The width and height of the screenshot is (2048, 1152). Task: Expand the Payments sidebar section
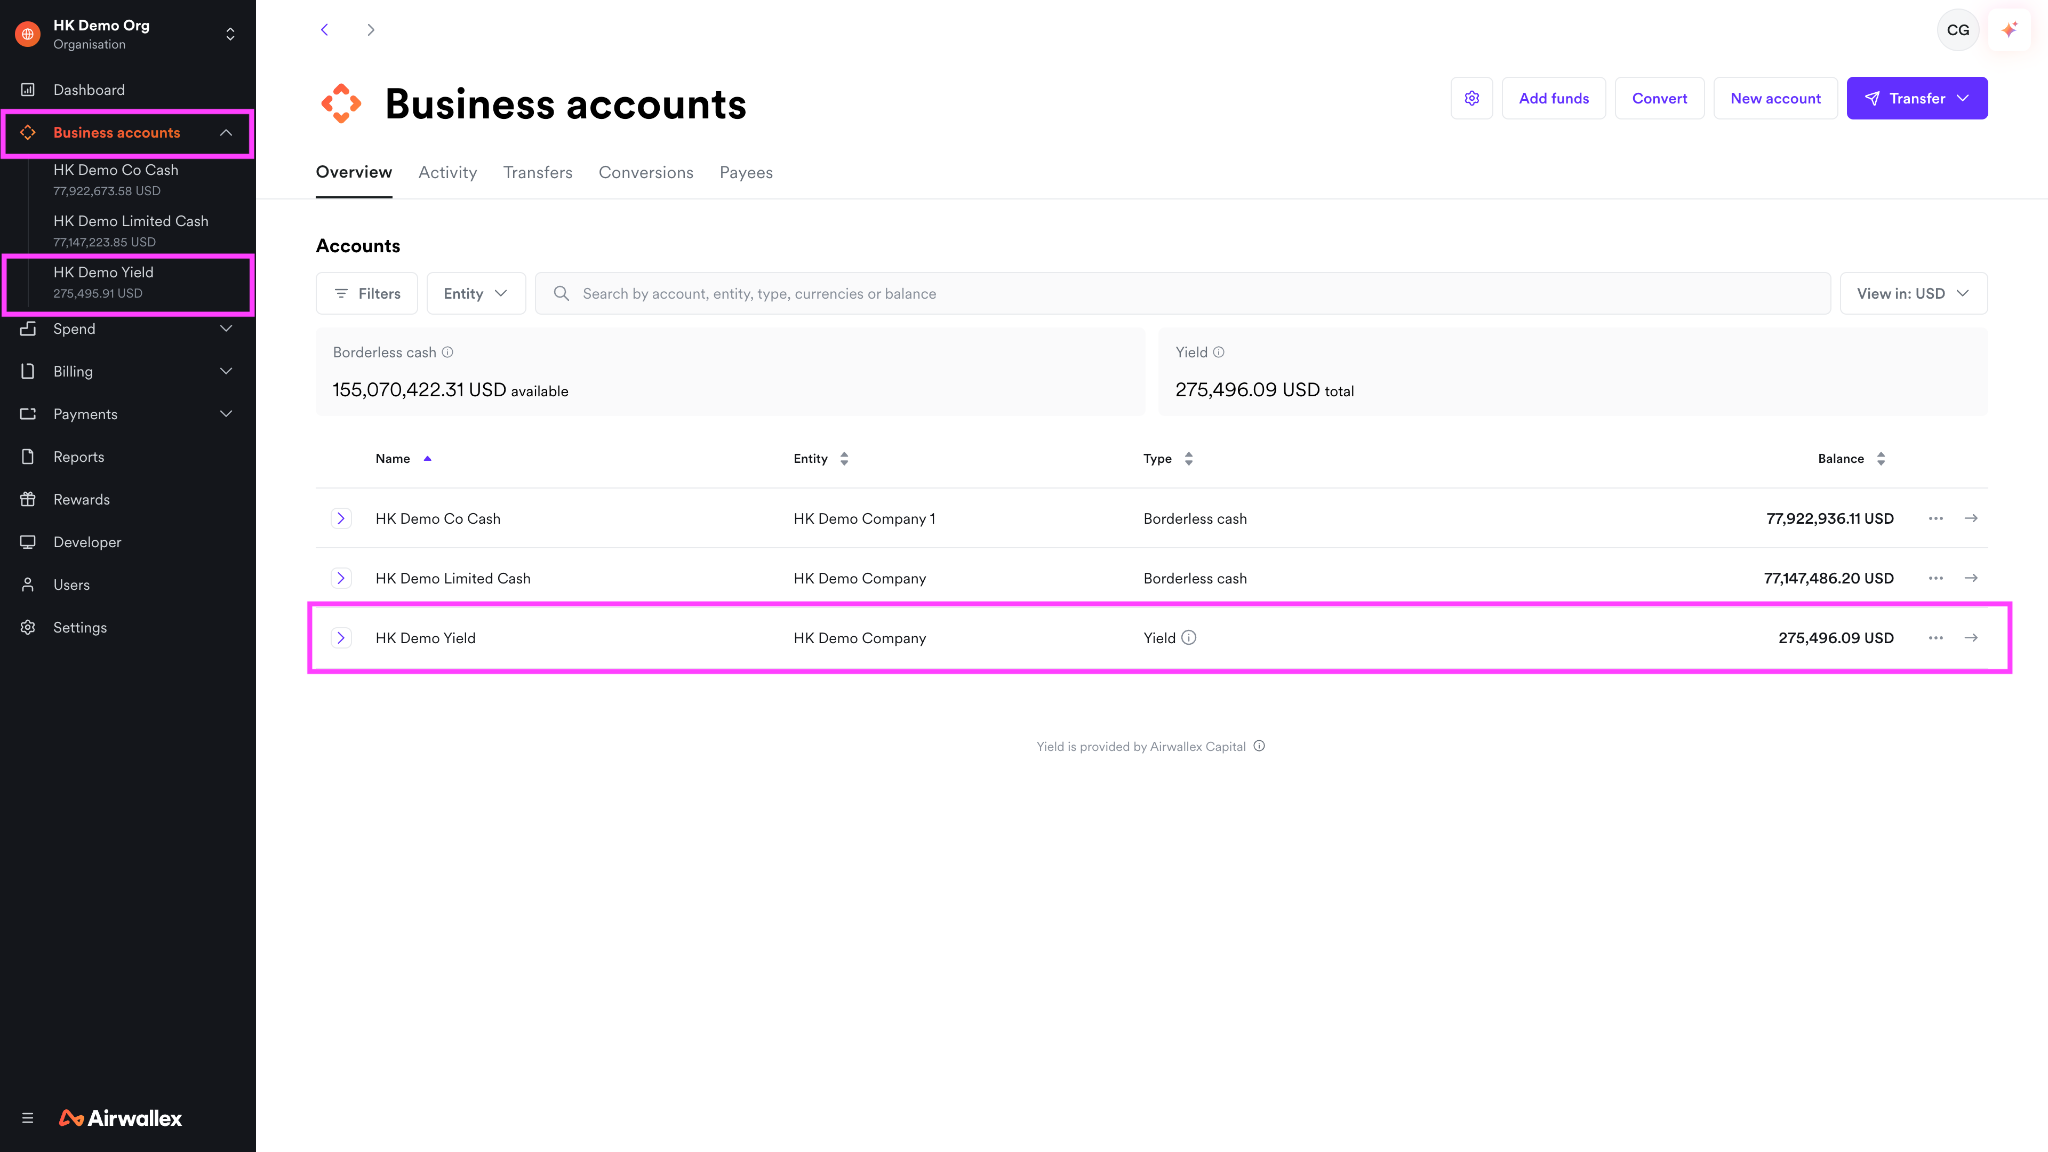click(226, 414)
